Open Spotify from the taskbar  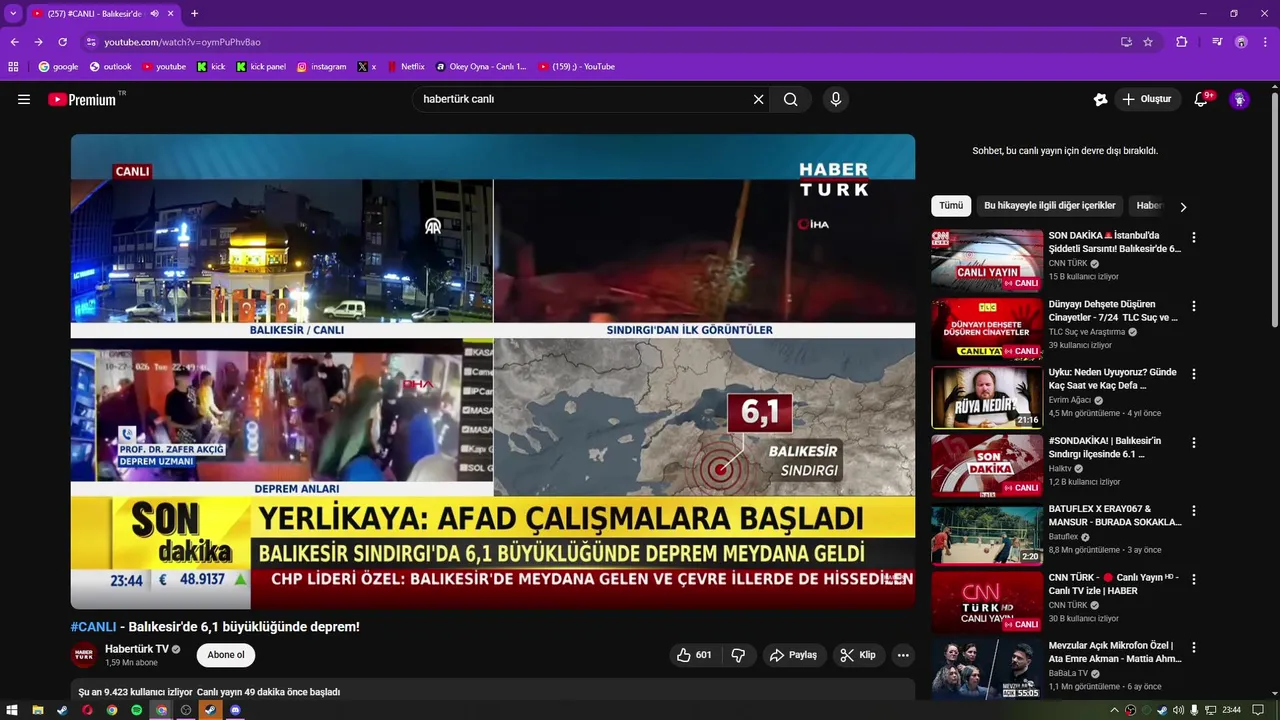point(136,710)
